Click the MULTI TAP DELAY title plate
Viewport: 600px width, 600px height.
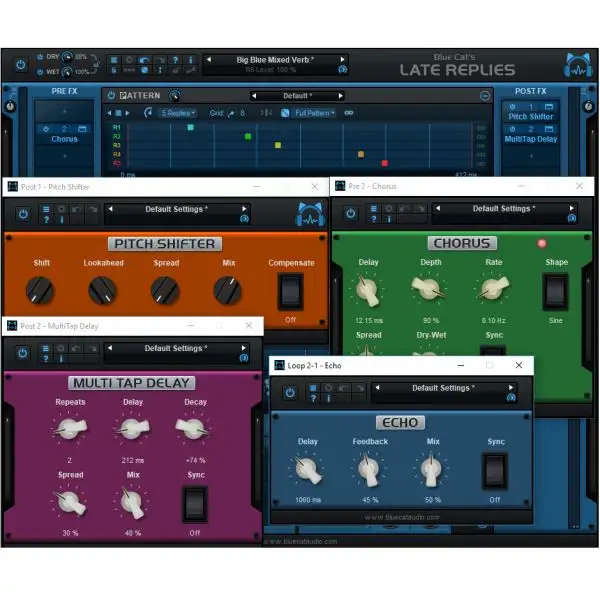pos(132,383)
